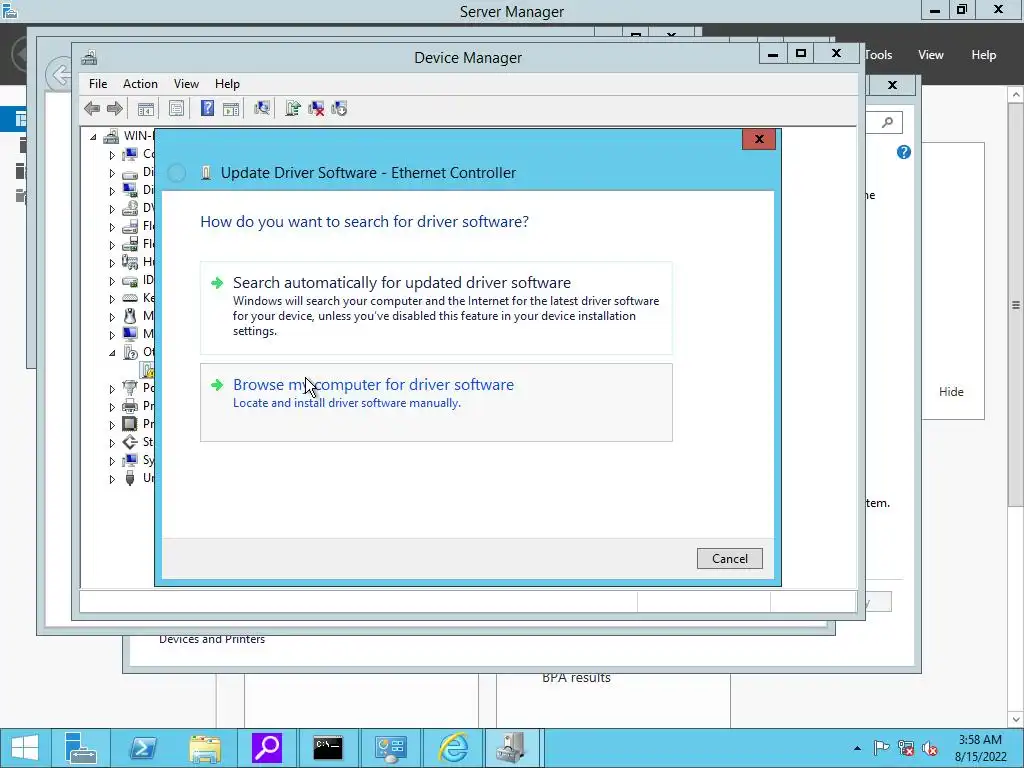Viewport: 1024px width, 768px height.
Task: Click the blue Help question mark toolbar icon
Action: pos(207,108)
